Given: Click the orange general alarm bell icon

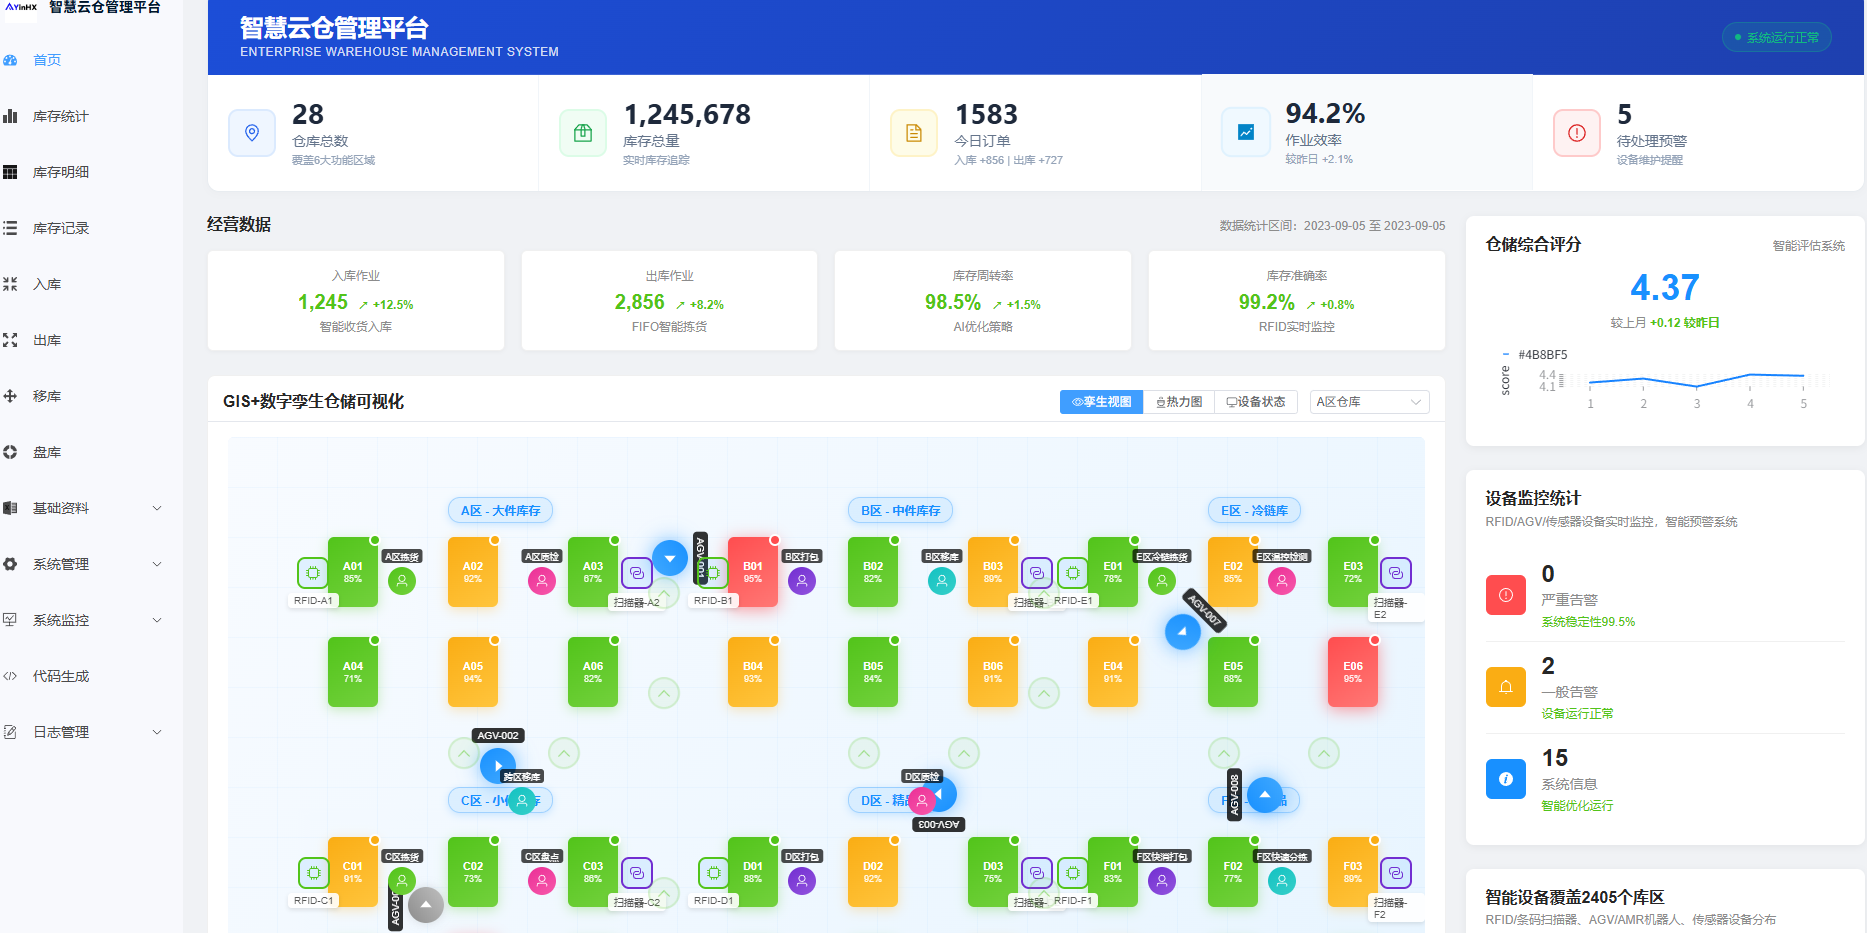Looking at the screenshot, I should point(1505,687).
